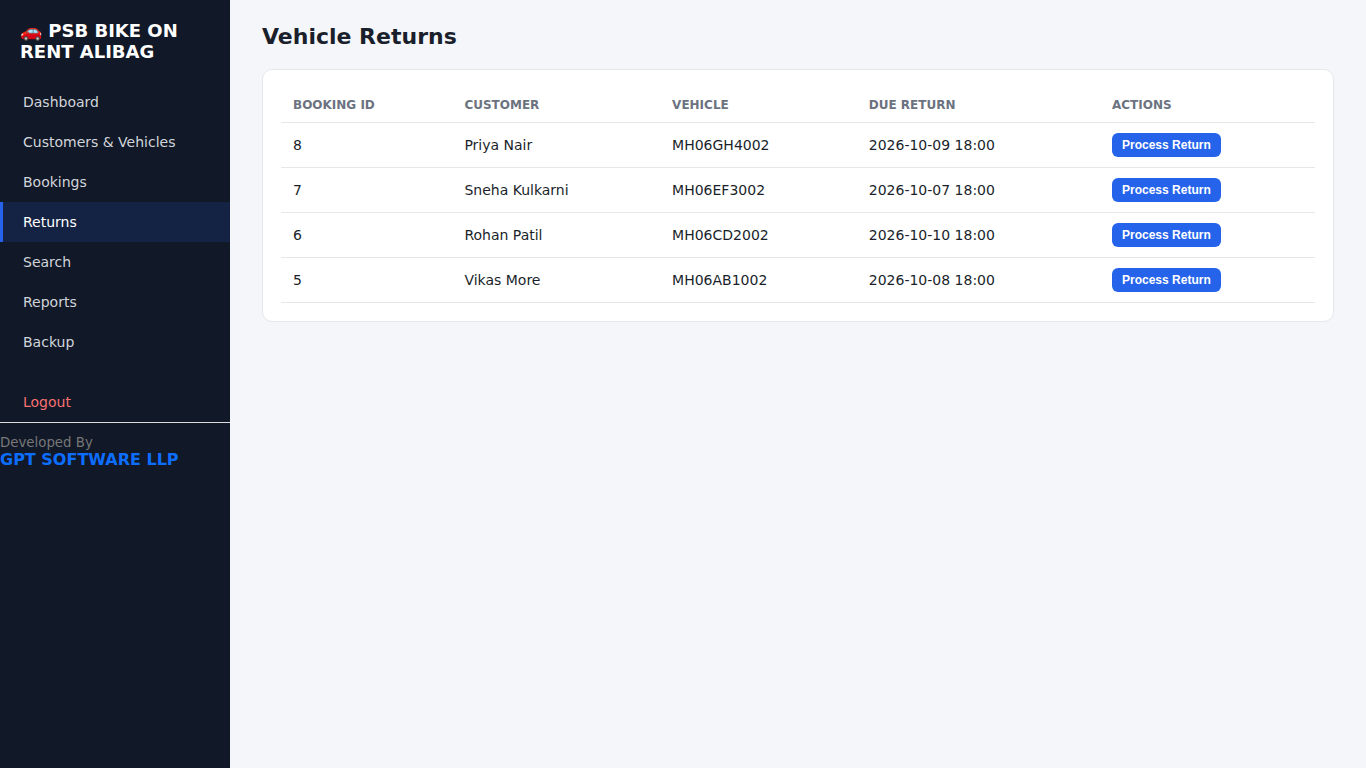Click vehicle number MH06CD2002
Viewport: 1366px width, 768px height.
point(720,235)
